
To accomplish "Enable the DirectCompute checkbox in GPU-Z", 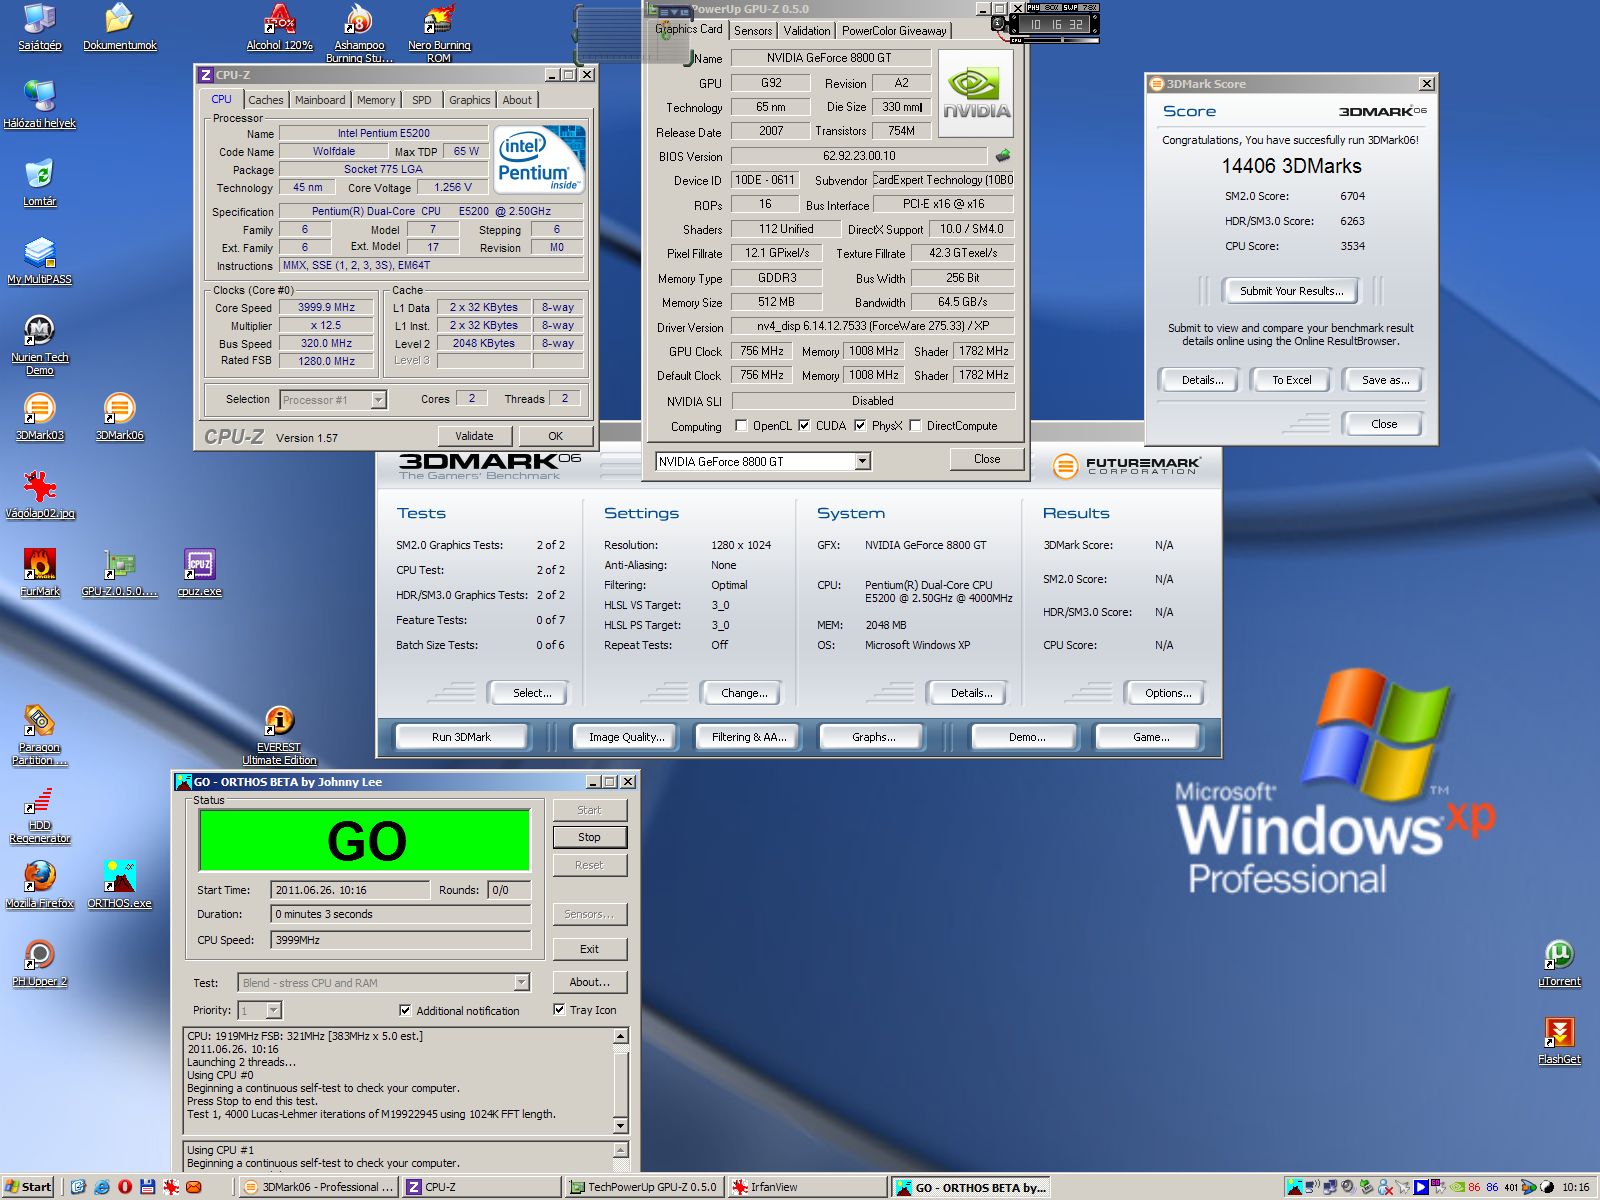I will (x=915, y=426).
